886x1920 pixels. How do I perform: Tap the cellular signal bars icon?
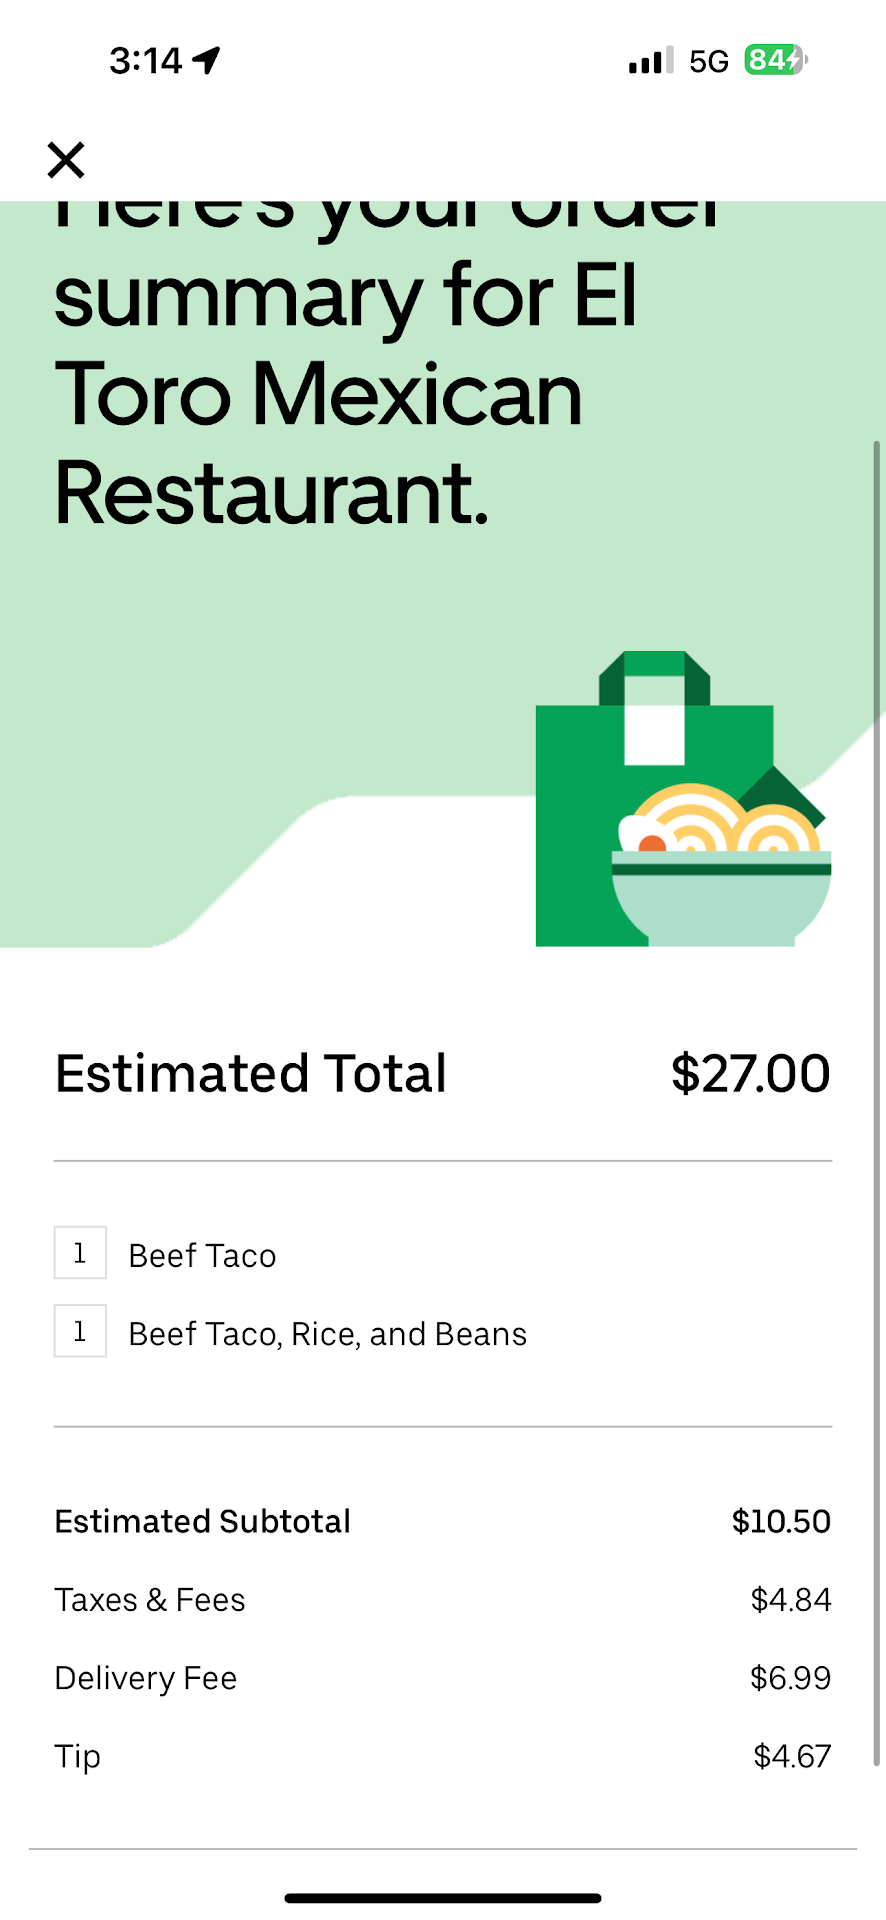coord(651,61)
